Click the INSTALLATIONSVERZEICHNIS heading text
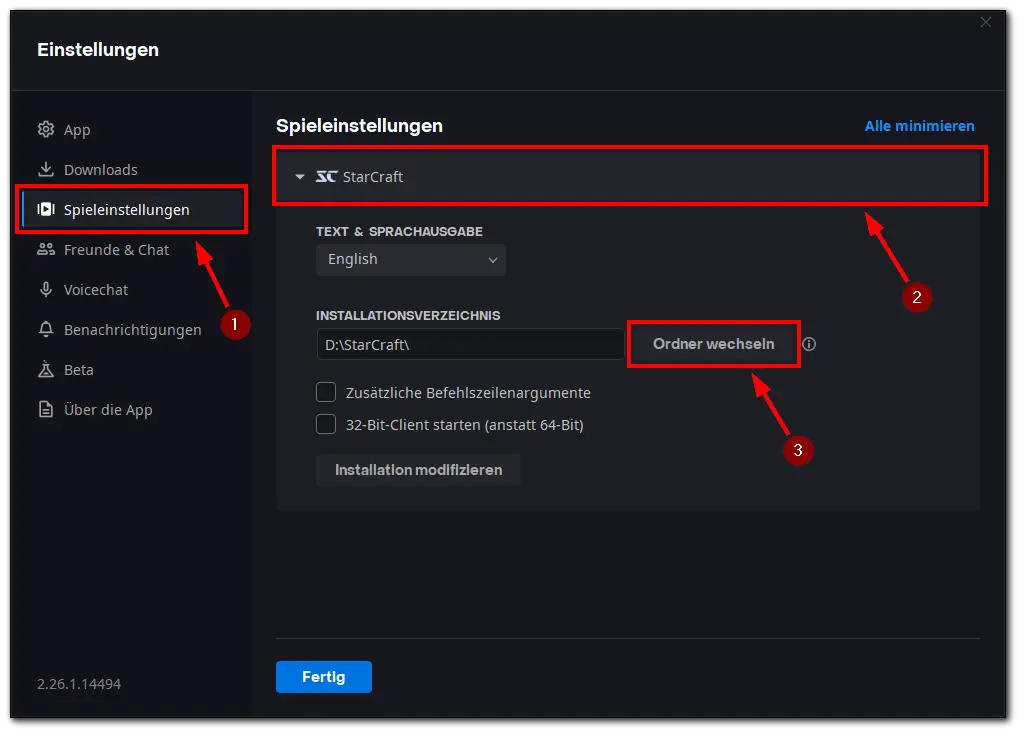This screenshot has width=1024, height=736. (408, 315)
